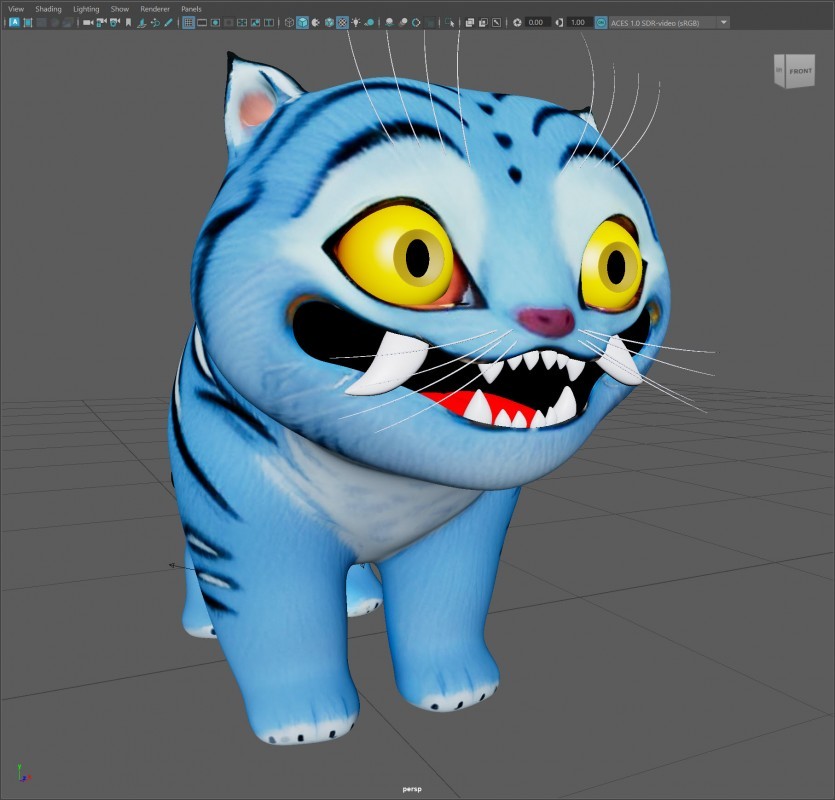Click the Film Gate icon
Image resolution: width=835 pixels, height=800 pixels.
(x=203, y=22)
